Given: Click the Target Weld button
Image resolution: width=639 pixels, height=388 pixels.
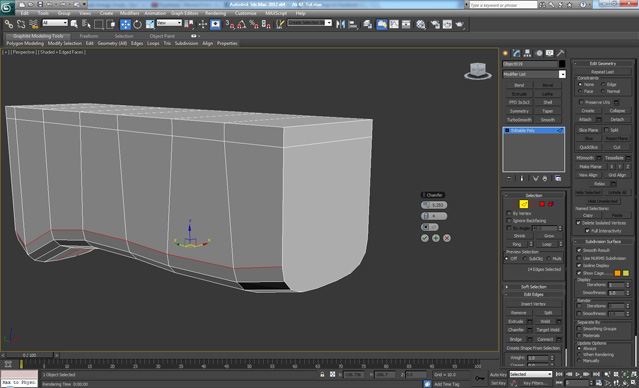Looking at the screenshot, I should (548, 330).
